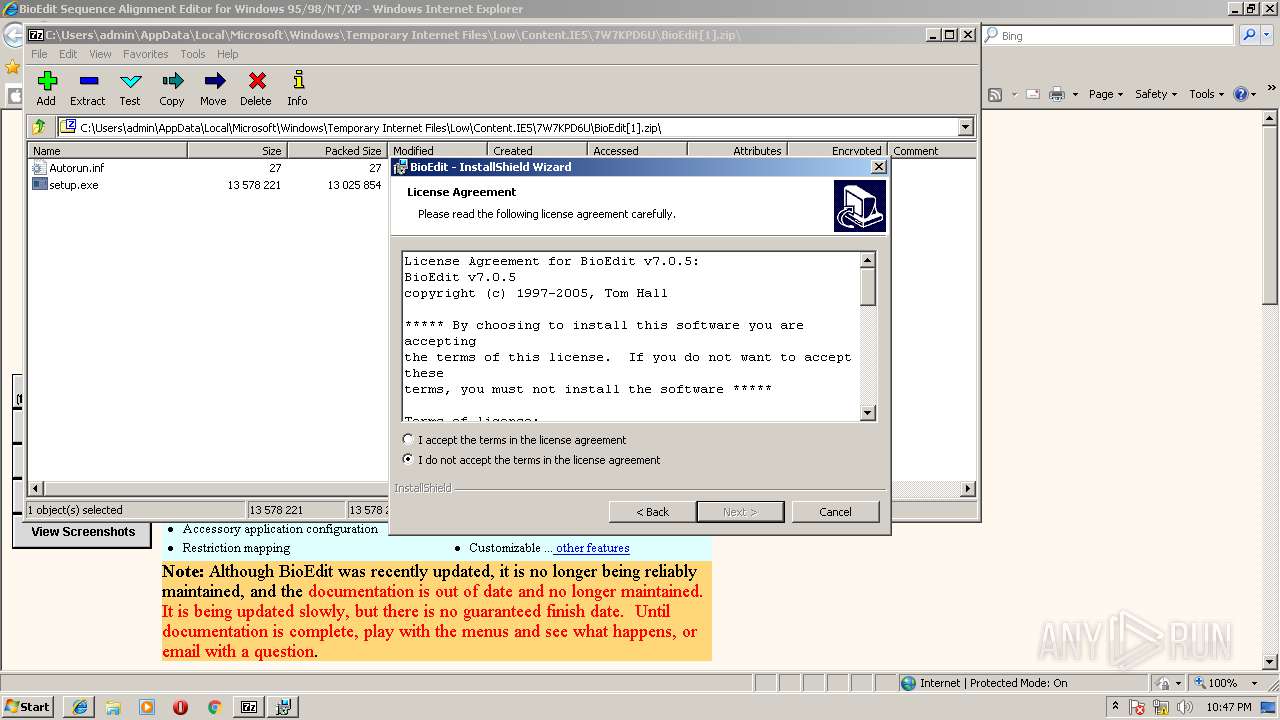Click the taskbar clock showing 10:47 PM
Image resolution: width=1280 pixels, height=720 pixels.
coord(1229,707)
